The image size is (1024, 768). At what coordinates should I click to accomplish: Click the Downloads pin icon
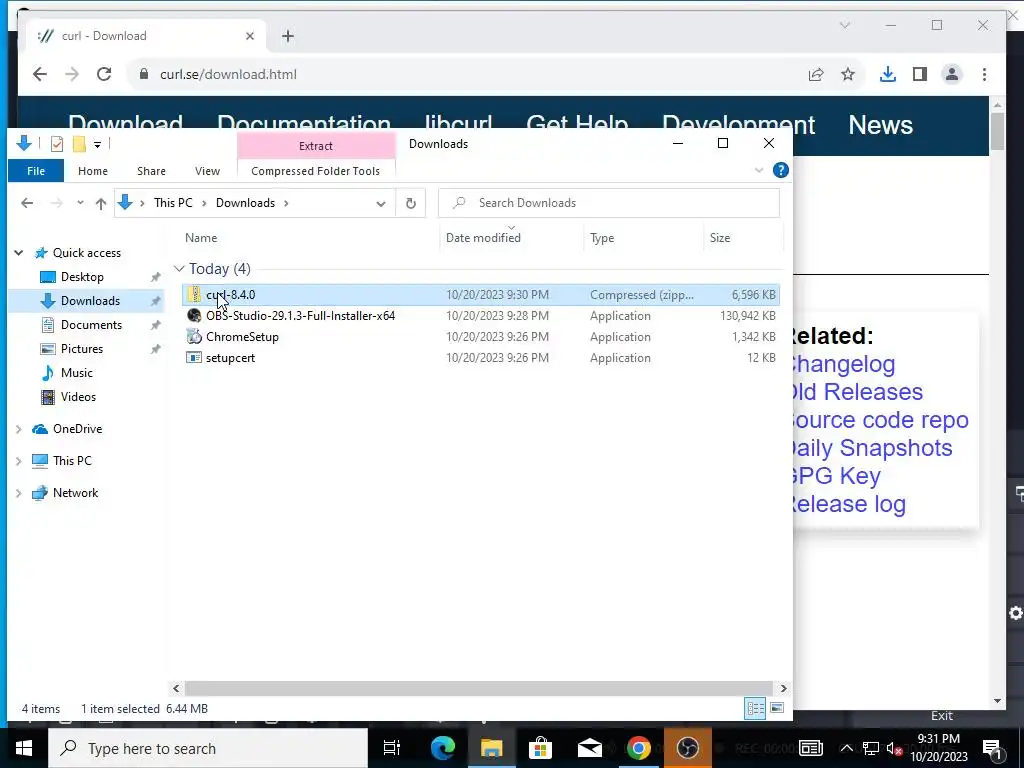(x=155, y=301)
